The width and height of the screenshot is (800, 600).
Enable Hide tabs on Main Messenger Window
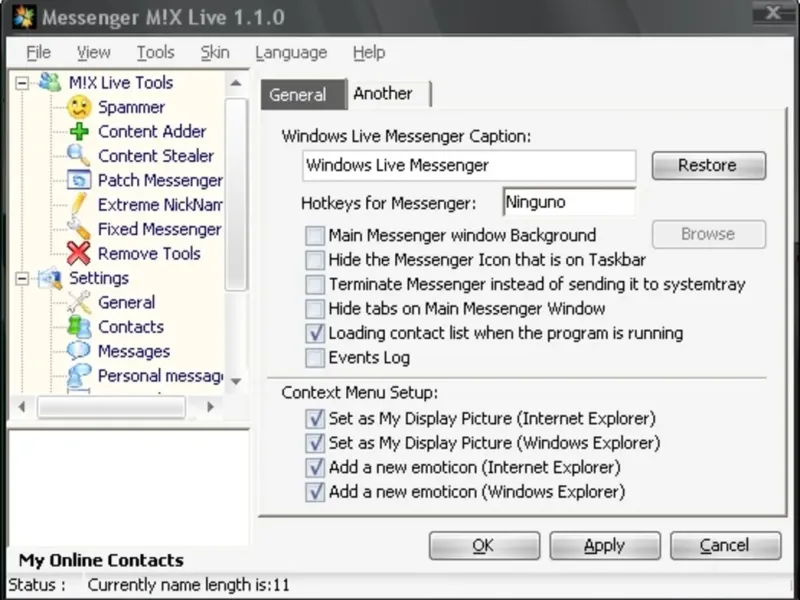click(315, 309)
